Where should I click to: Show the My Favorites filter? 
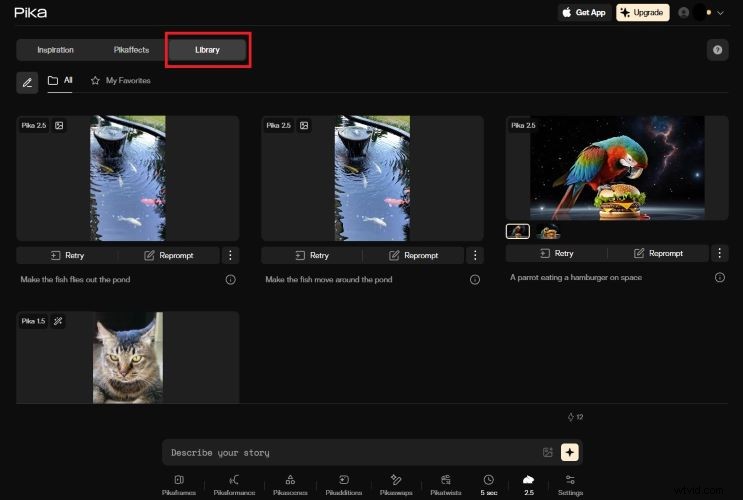[x=120, y=81]
